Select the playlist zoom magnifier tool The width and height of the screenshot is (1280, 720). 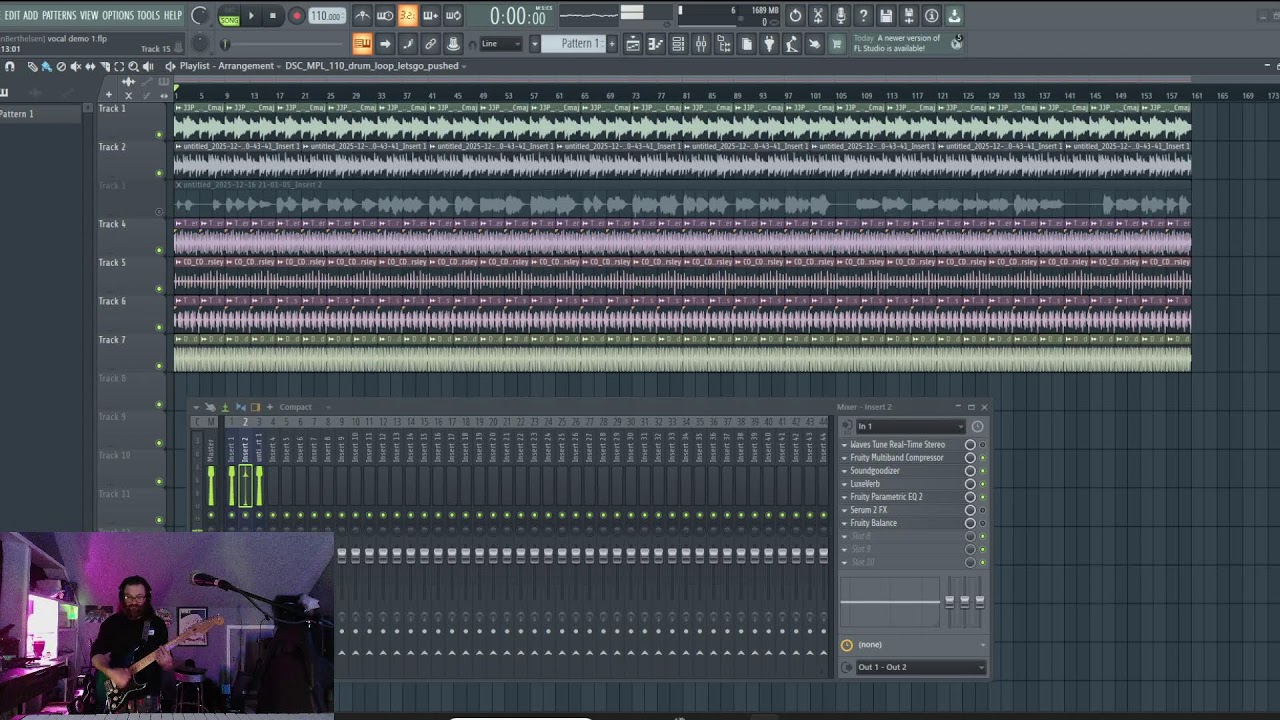pyautogui.click(x=133, y=66)
